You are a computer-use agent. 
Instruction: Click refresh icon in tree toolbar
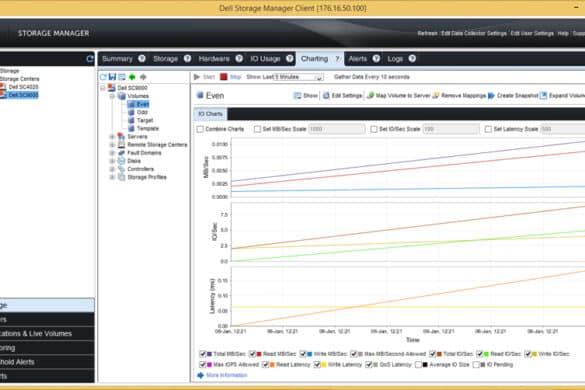pyautogui.click(x=103, y=77)
